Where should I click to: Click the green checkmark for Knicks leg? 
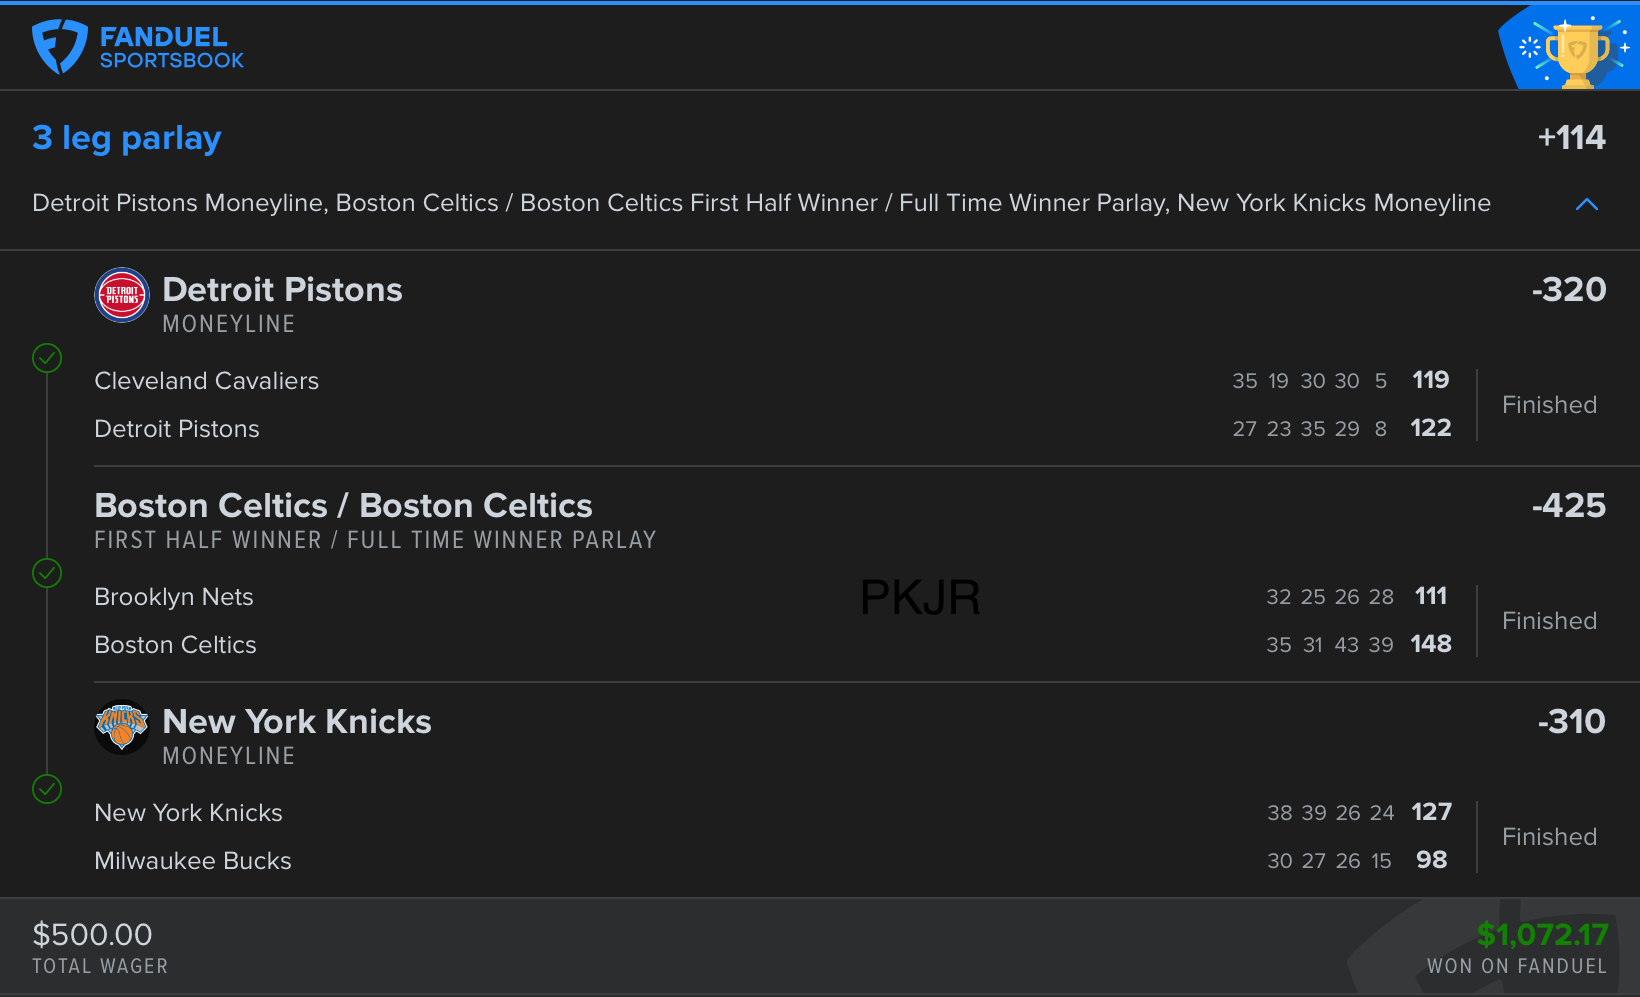click(47, 789)
